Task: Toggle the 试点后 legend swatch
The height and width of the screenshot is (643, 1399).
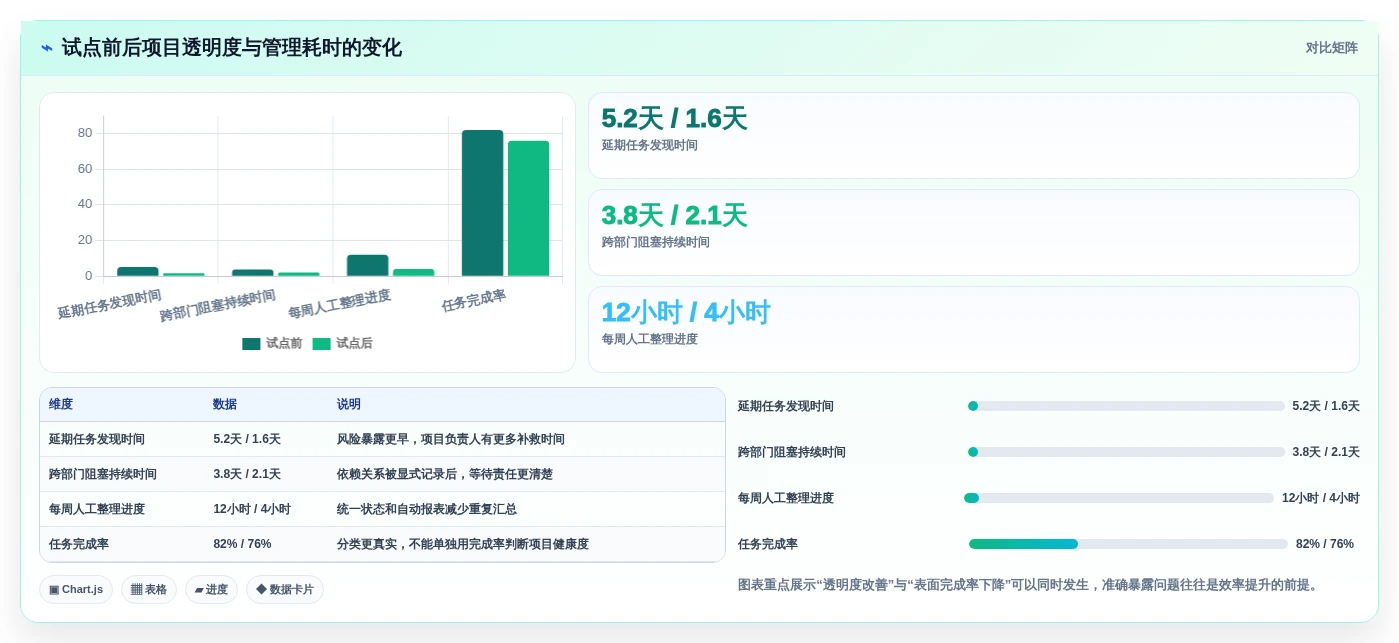Action: click(321, 344)
